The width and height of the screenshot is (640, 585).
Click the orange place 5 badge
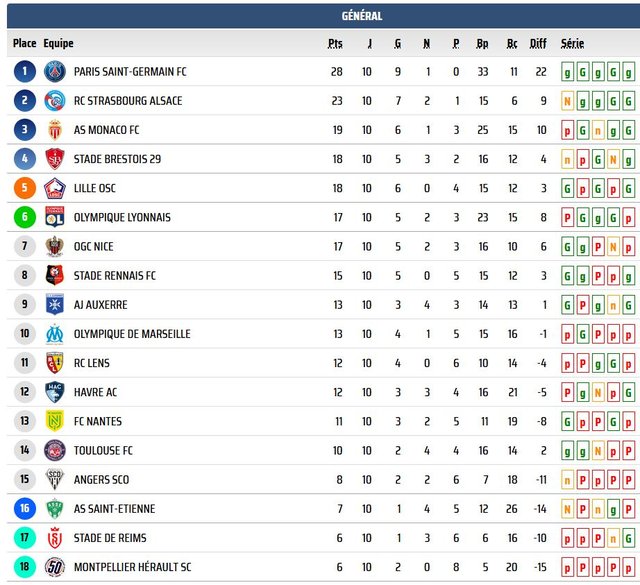click(x=24, y=188)
